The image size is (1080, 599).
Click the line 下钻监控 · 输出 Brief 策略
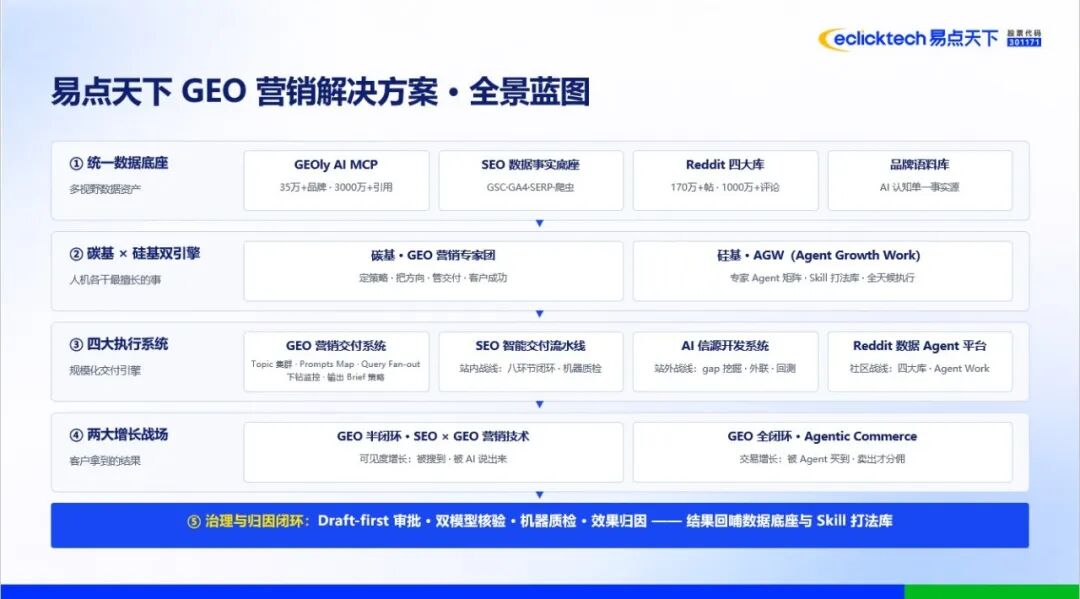click(335, 377)
